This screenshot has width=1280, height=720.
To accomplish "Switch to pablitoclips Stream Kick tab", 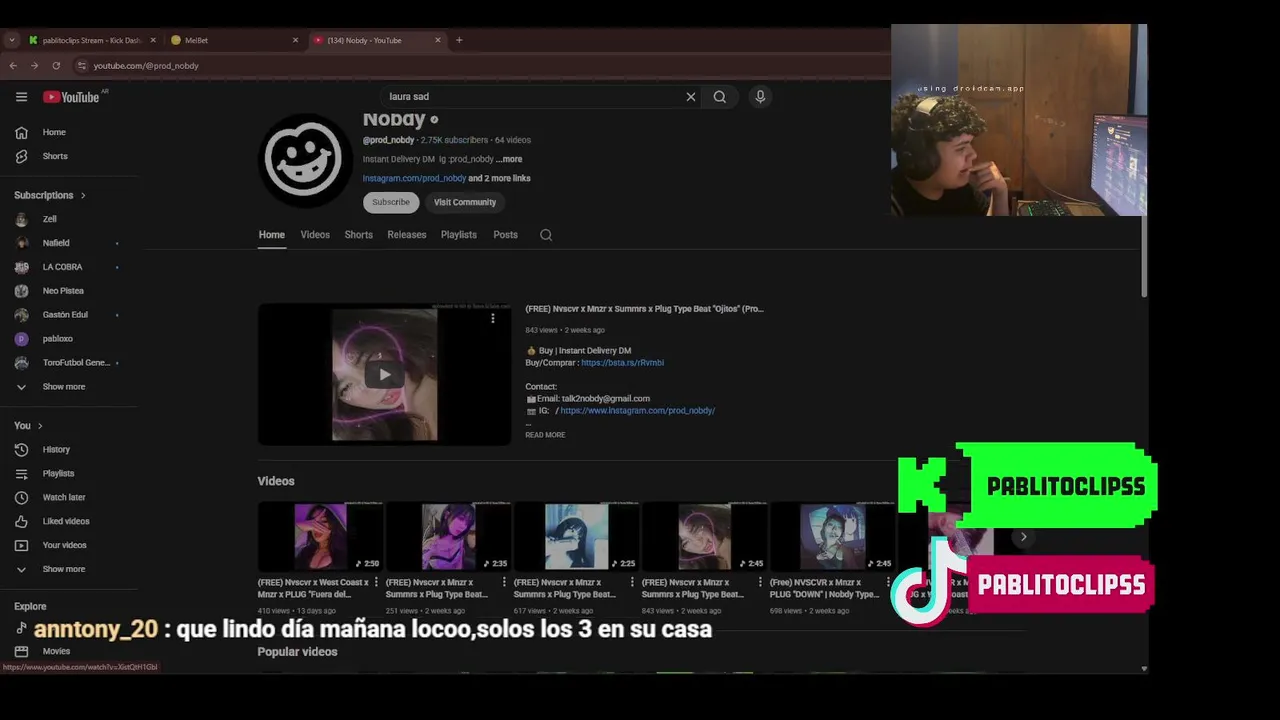I will point(91,40).
